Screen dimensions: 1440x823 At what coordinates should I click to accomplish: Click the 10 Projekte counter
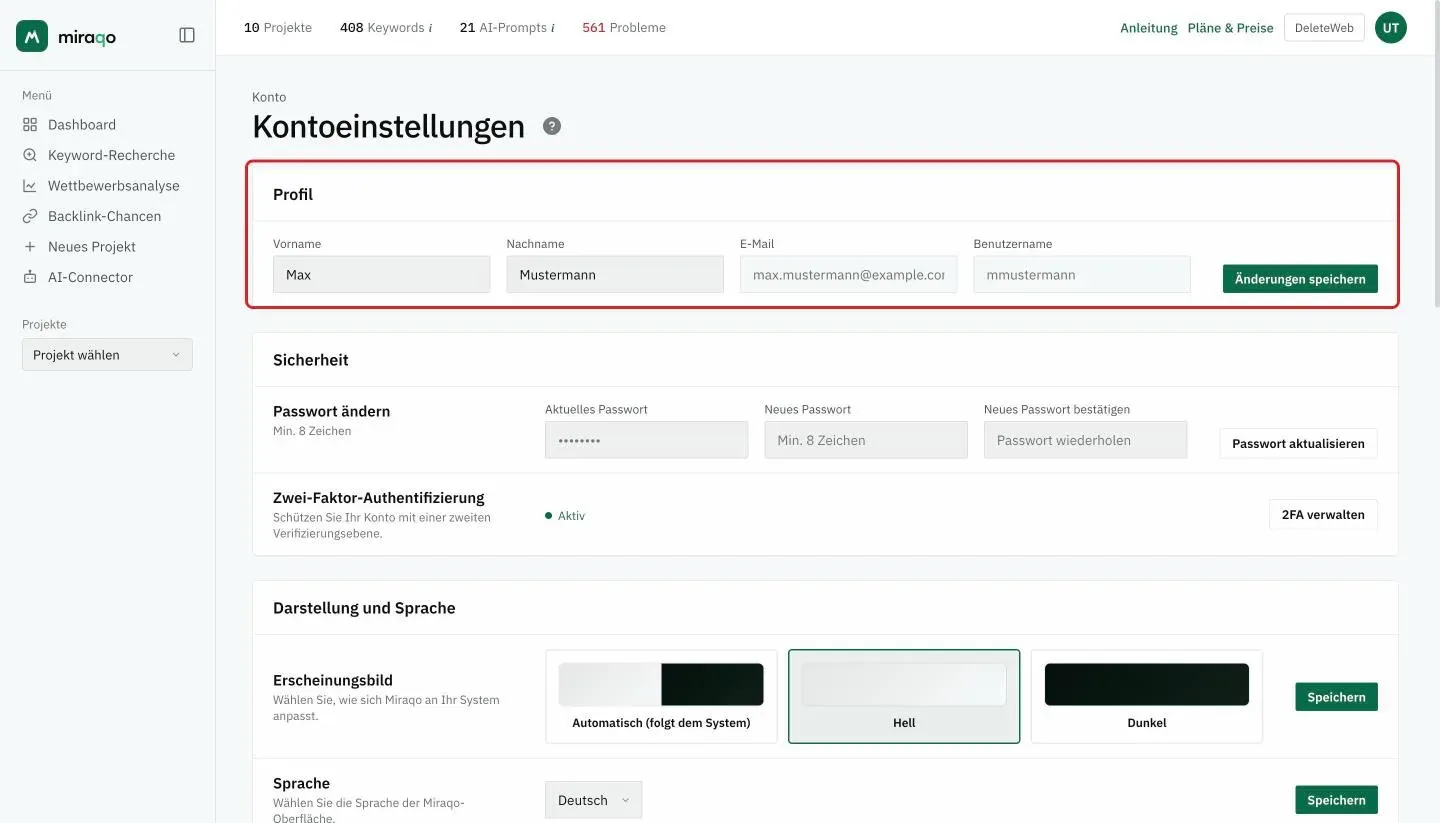click(278, 28)
